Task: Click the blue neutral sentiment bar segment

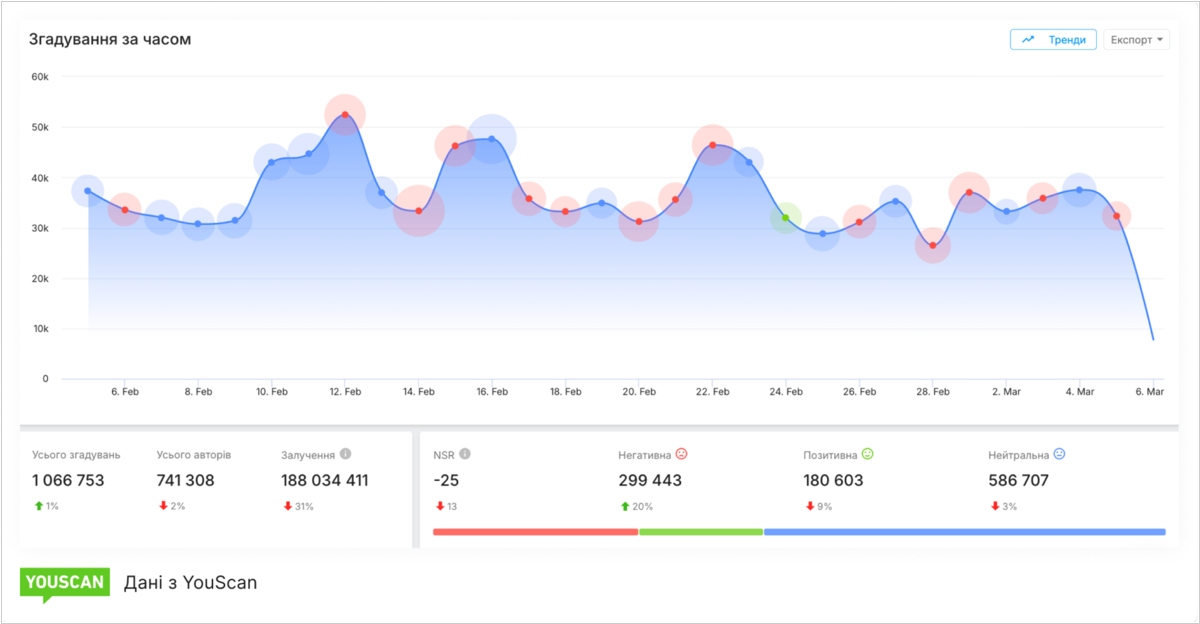Action: coord(964,532)
